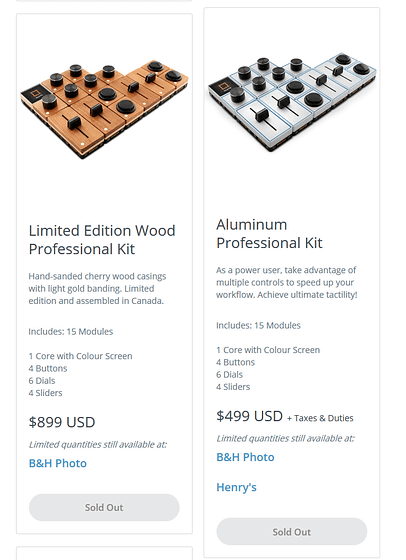Click the + Taxes & Duties note
The image size is (406, 560).
pyautogui.click(x=320, y=418)
